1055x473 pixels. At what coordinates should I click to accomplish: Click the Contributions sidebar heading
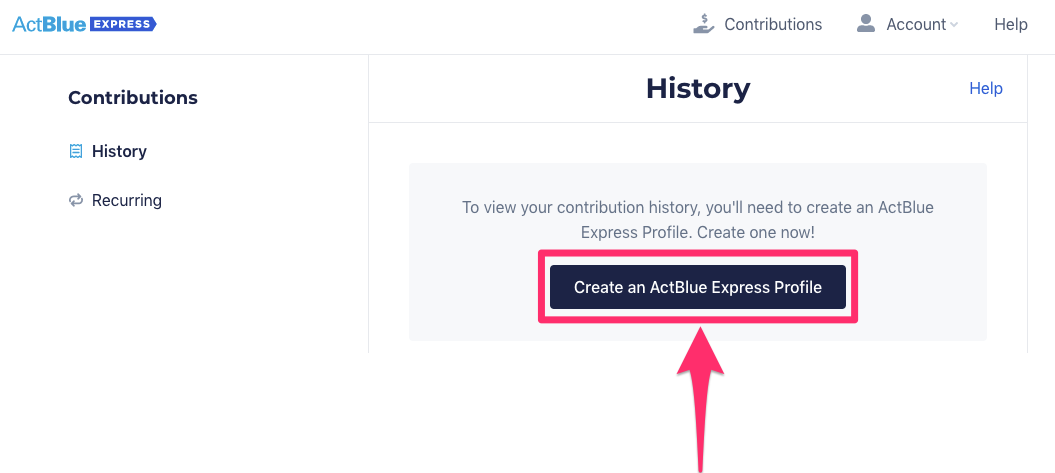click(x=133, y=98)
